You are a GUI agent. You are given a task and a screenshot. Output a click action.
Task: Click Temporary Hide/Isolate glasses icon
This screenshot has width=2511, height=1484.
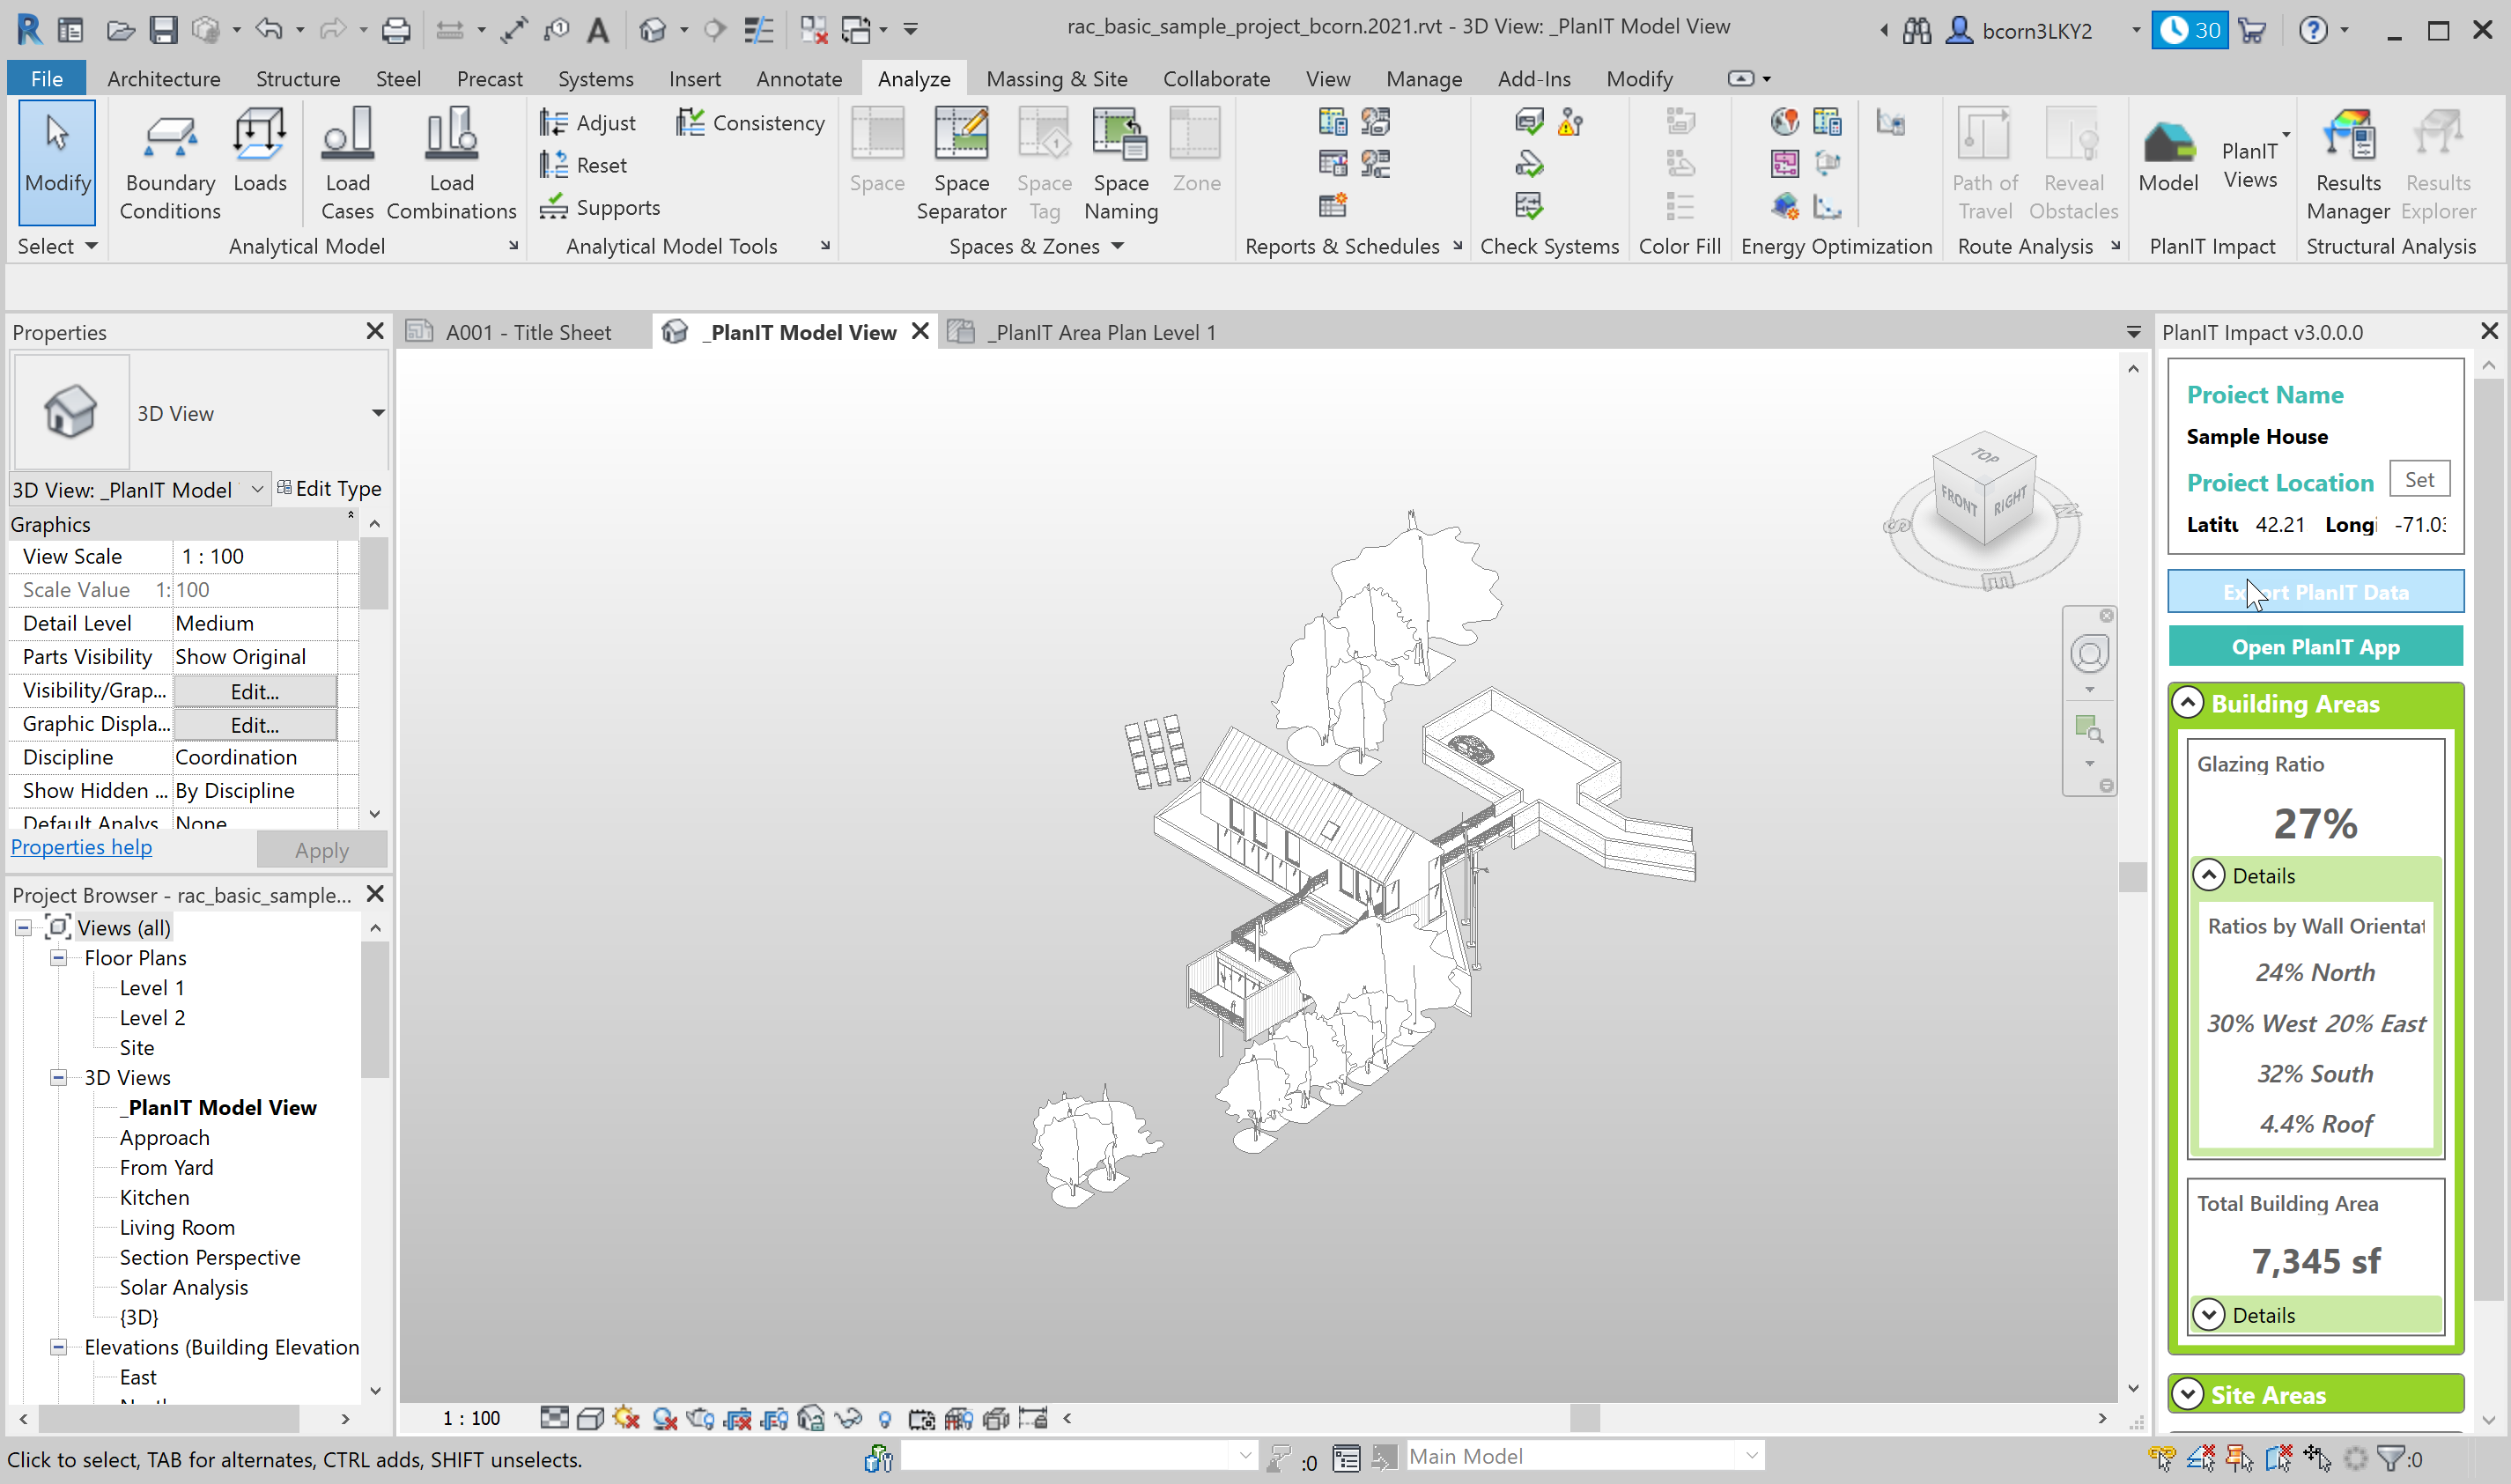pos(848,1418)
